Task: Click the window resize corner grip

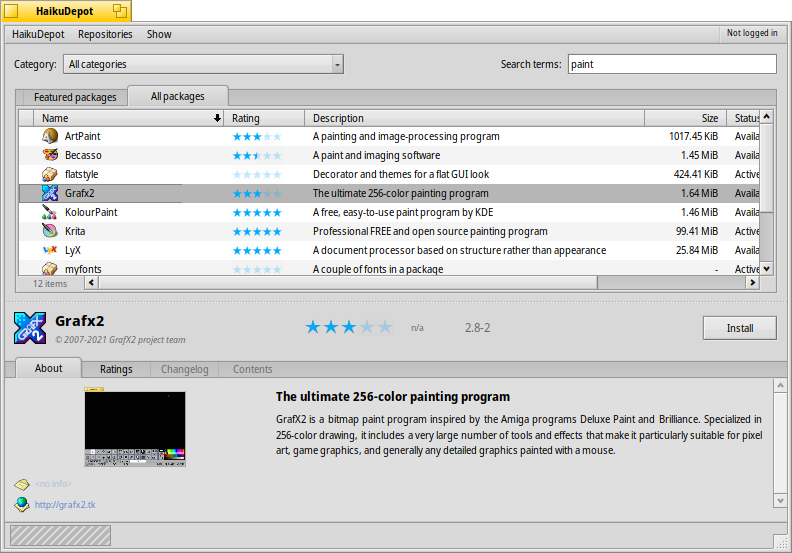Action: [781, 542]
